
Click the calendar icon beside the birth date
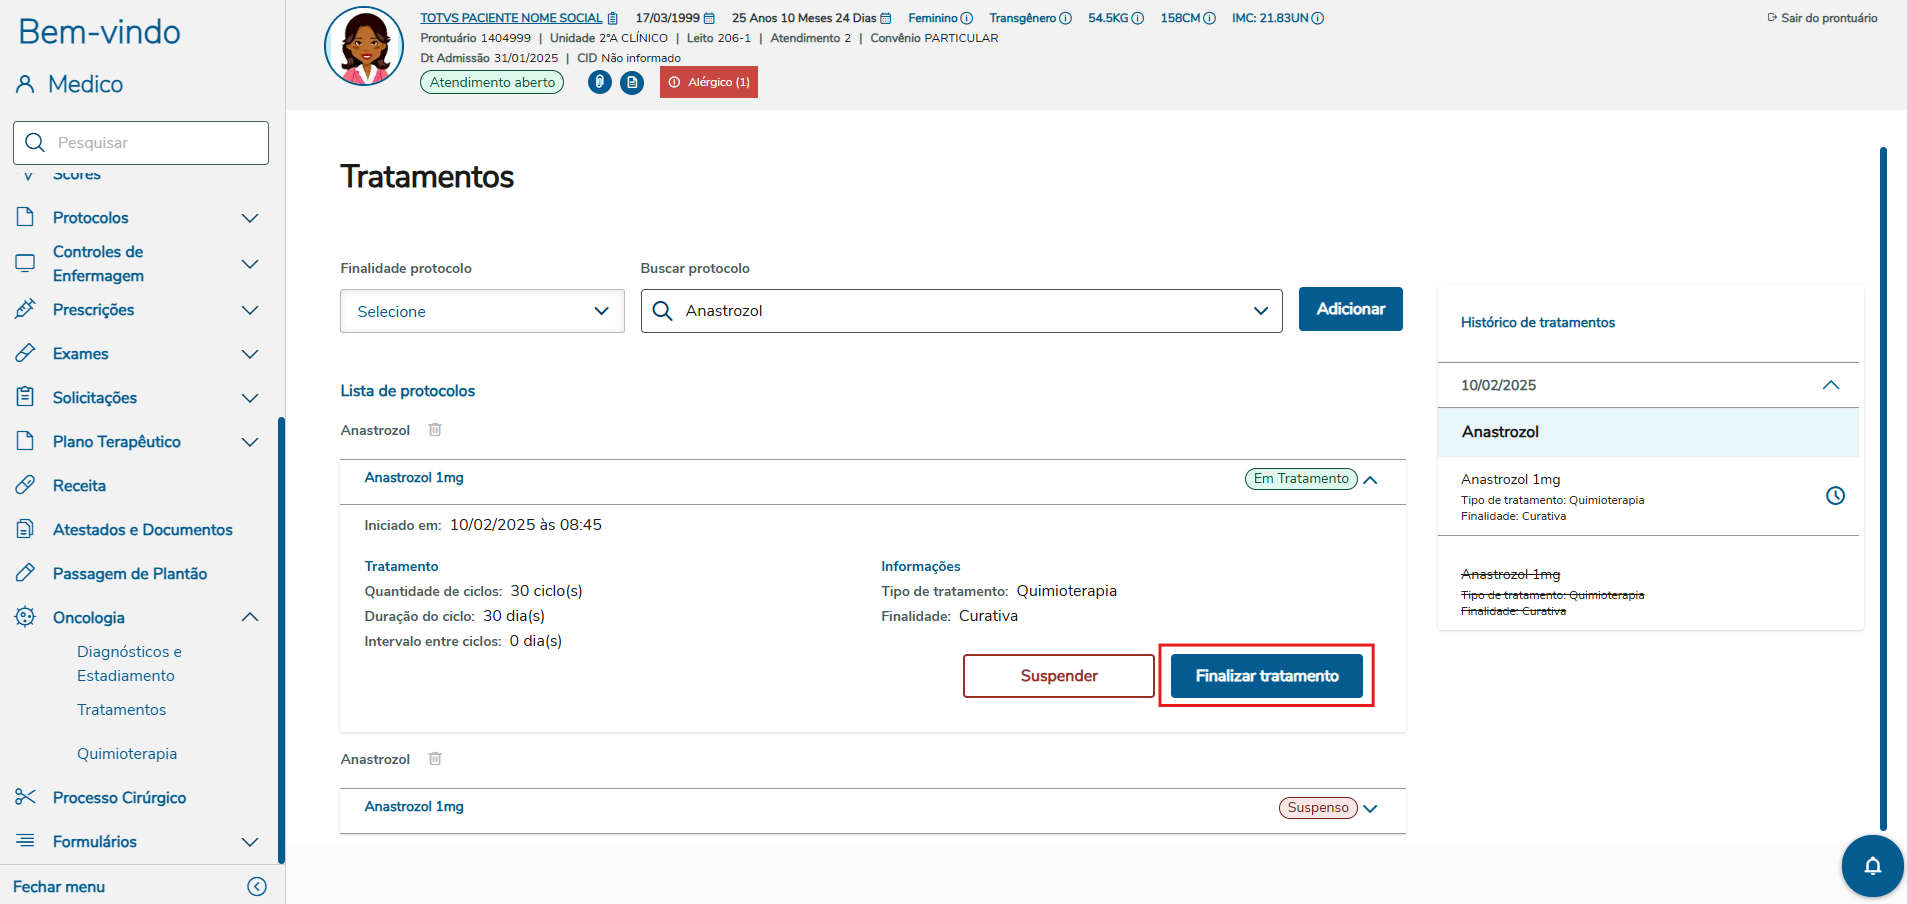(709, 18)
